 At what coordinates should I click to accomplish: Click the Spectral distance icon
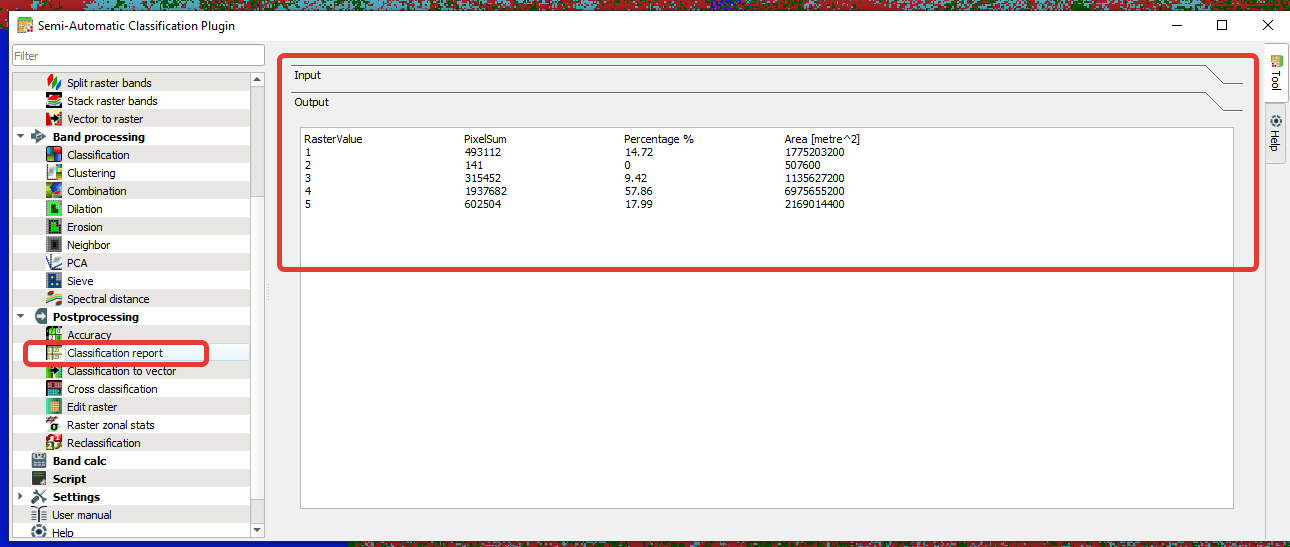[x=54, y=299]
